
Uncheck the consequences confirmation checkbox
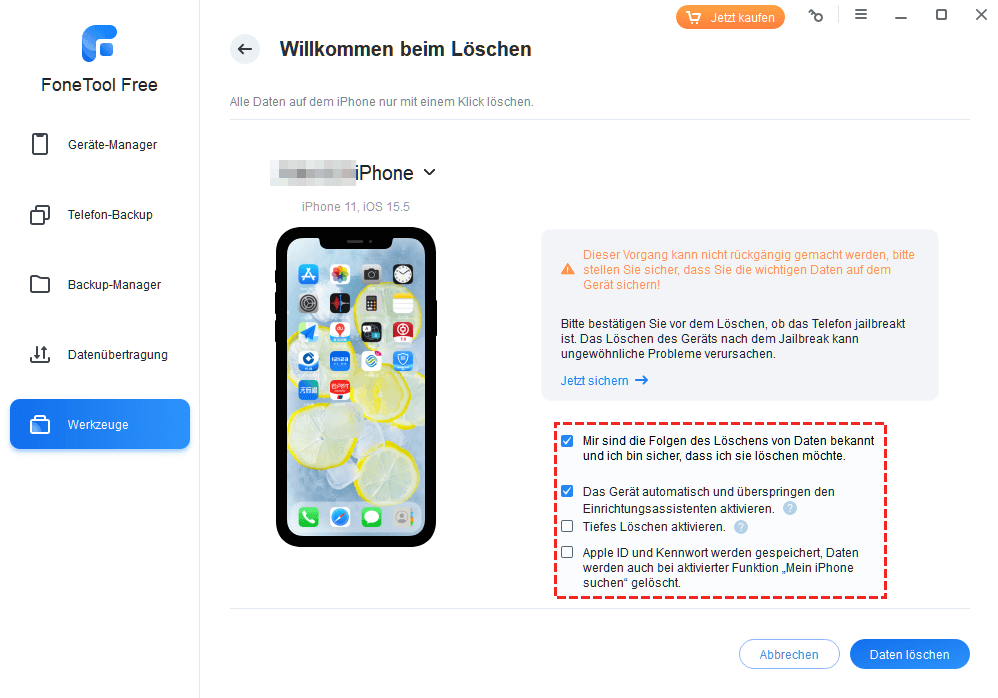click(567, 441)
